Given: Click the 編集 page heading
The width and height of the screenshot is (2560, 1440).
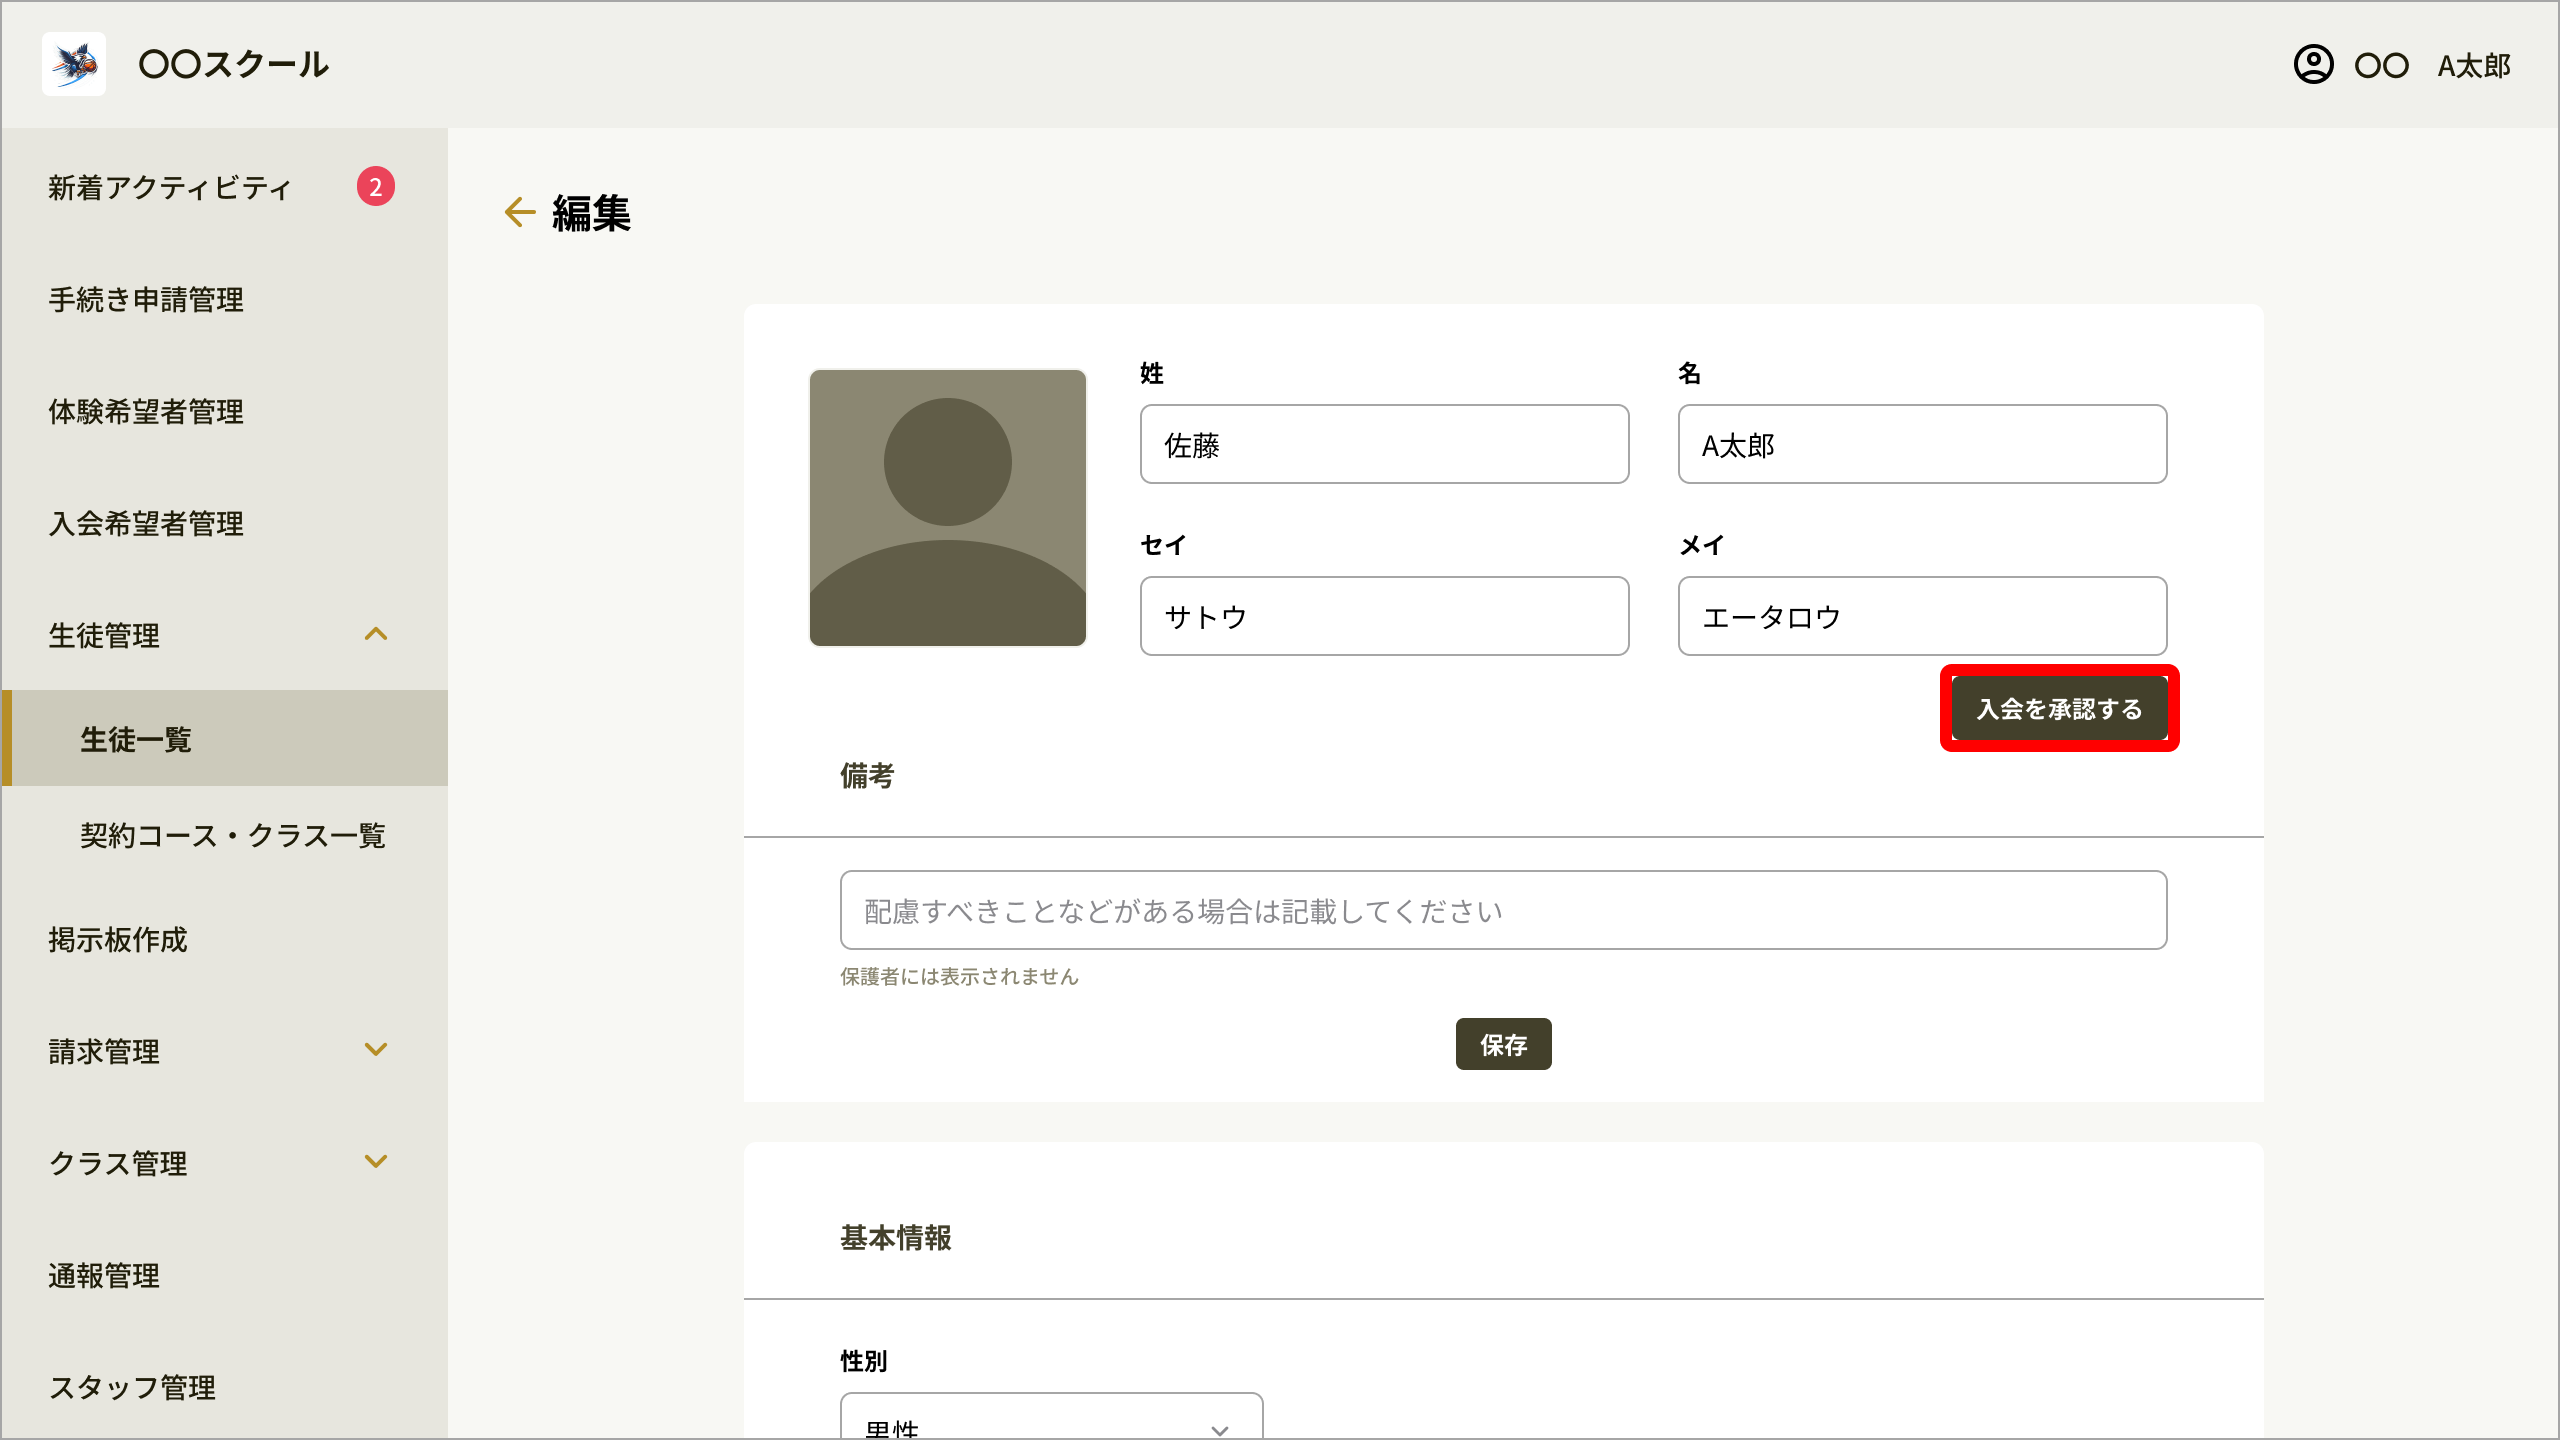Looking at the screenshot, I should coord(591,213).
